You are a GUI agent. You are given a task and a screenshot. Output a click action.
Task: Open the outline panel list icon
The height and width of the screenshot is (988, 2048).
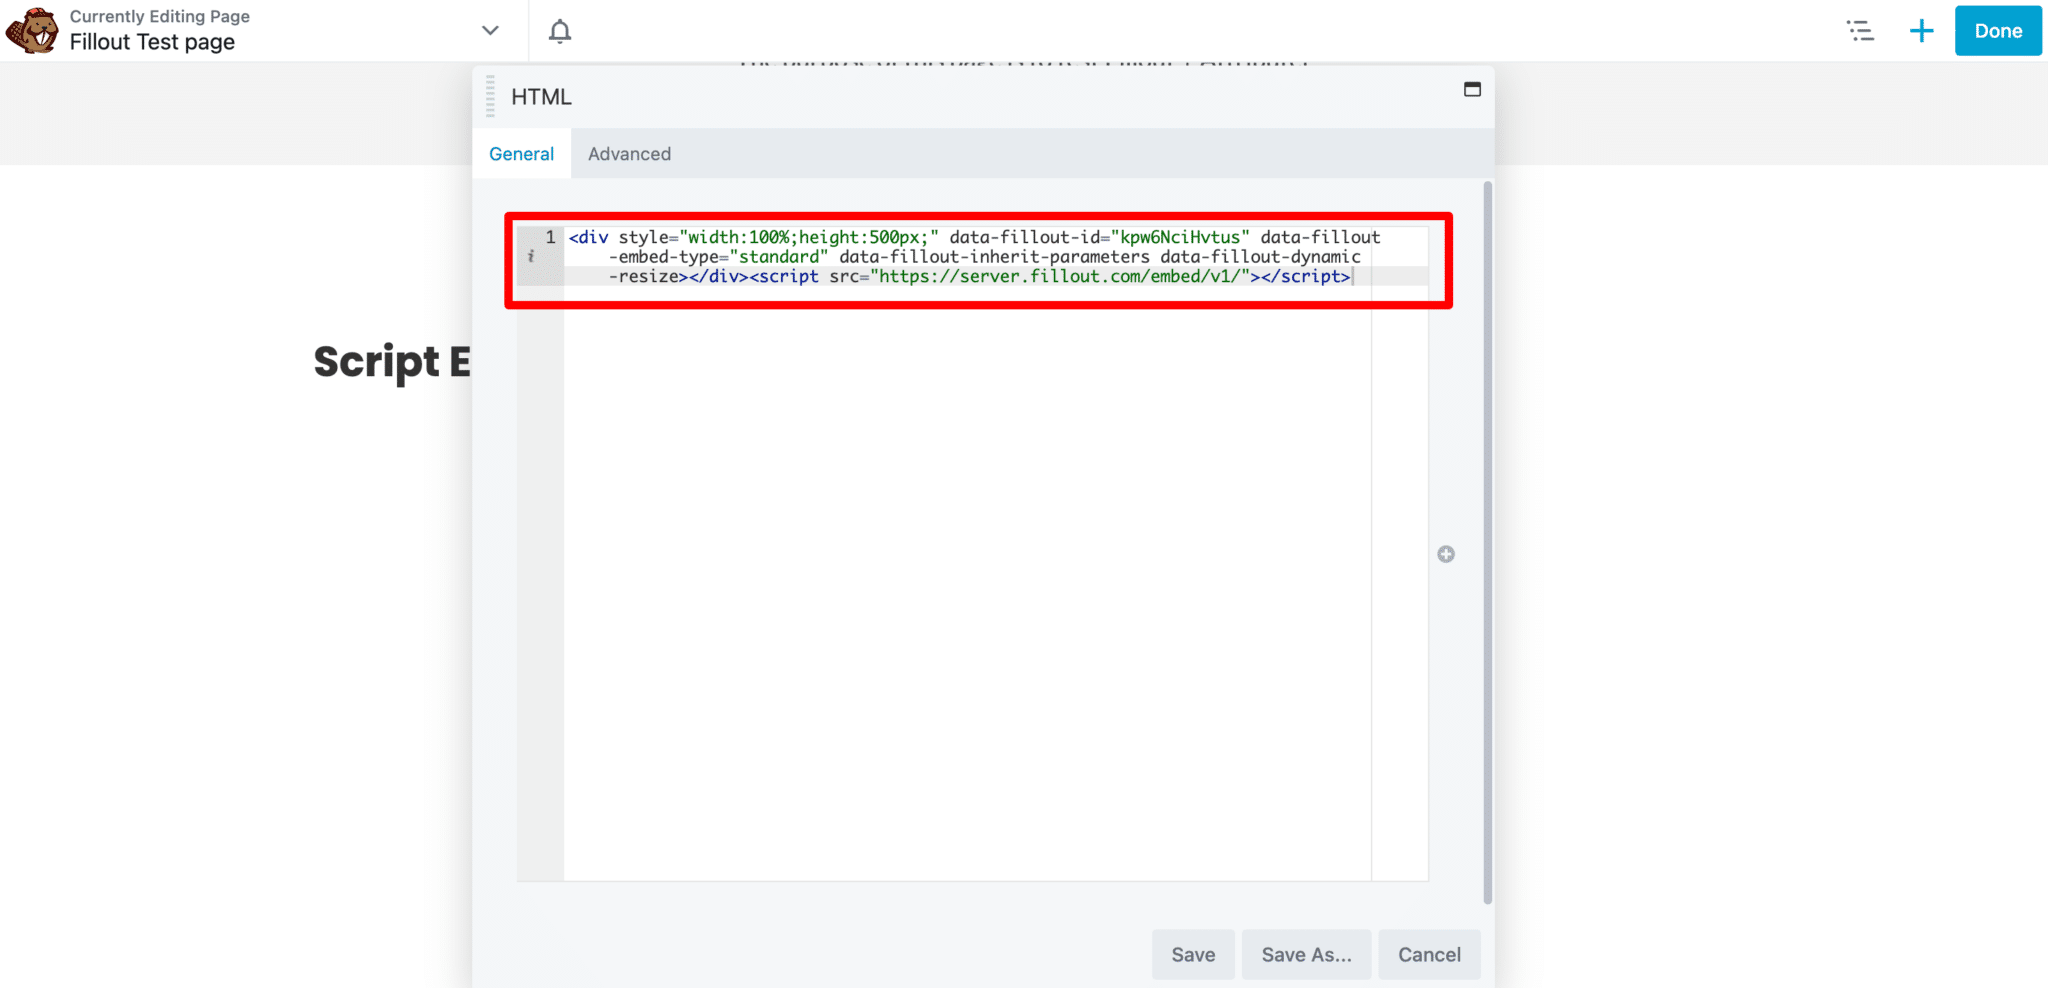coord(1860,31)
